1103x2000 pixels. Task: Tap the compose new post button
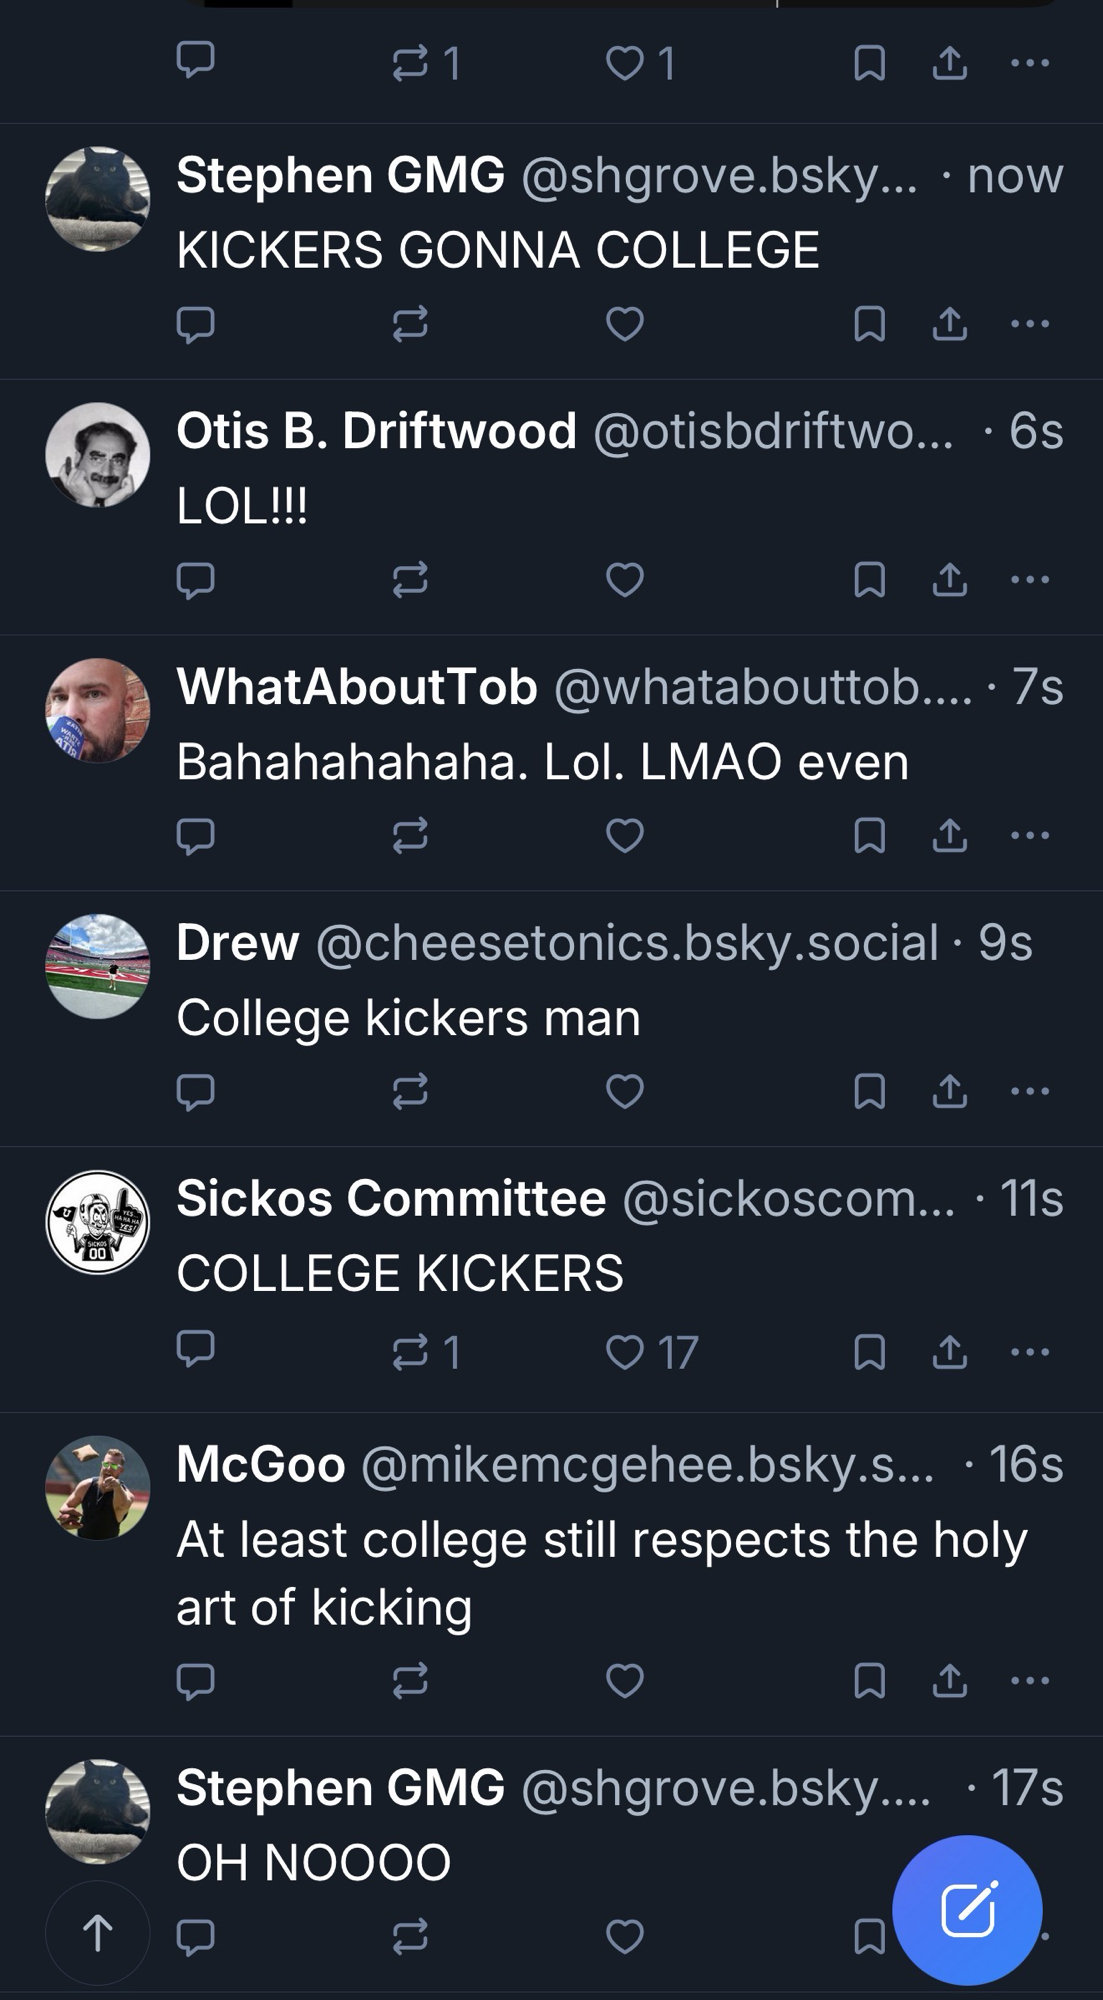point(967,1909)
